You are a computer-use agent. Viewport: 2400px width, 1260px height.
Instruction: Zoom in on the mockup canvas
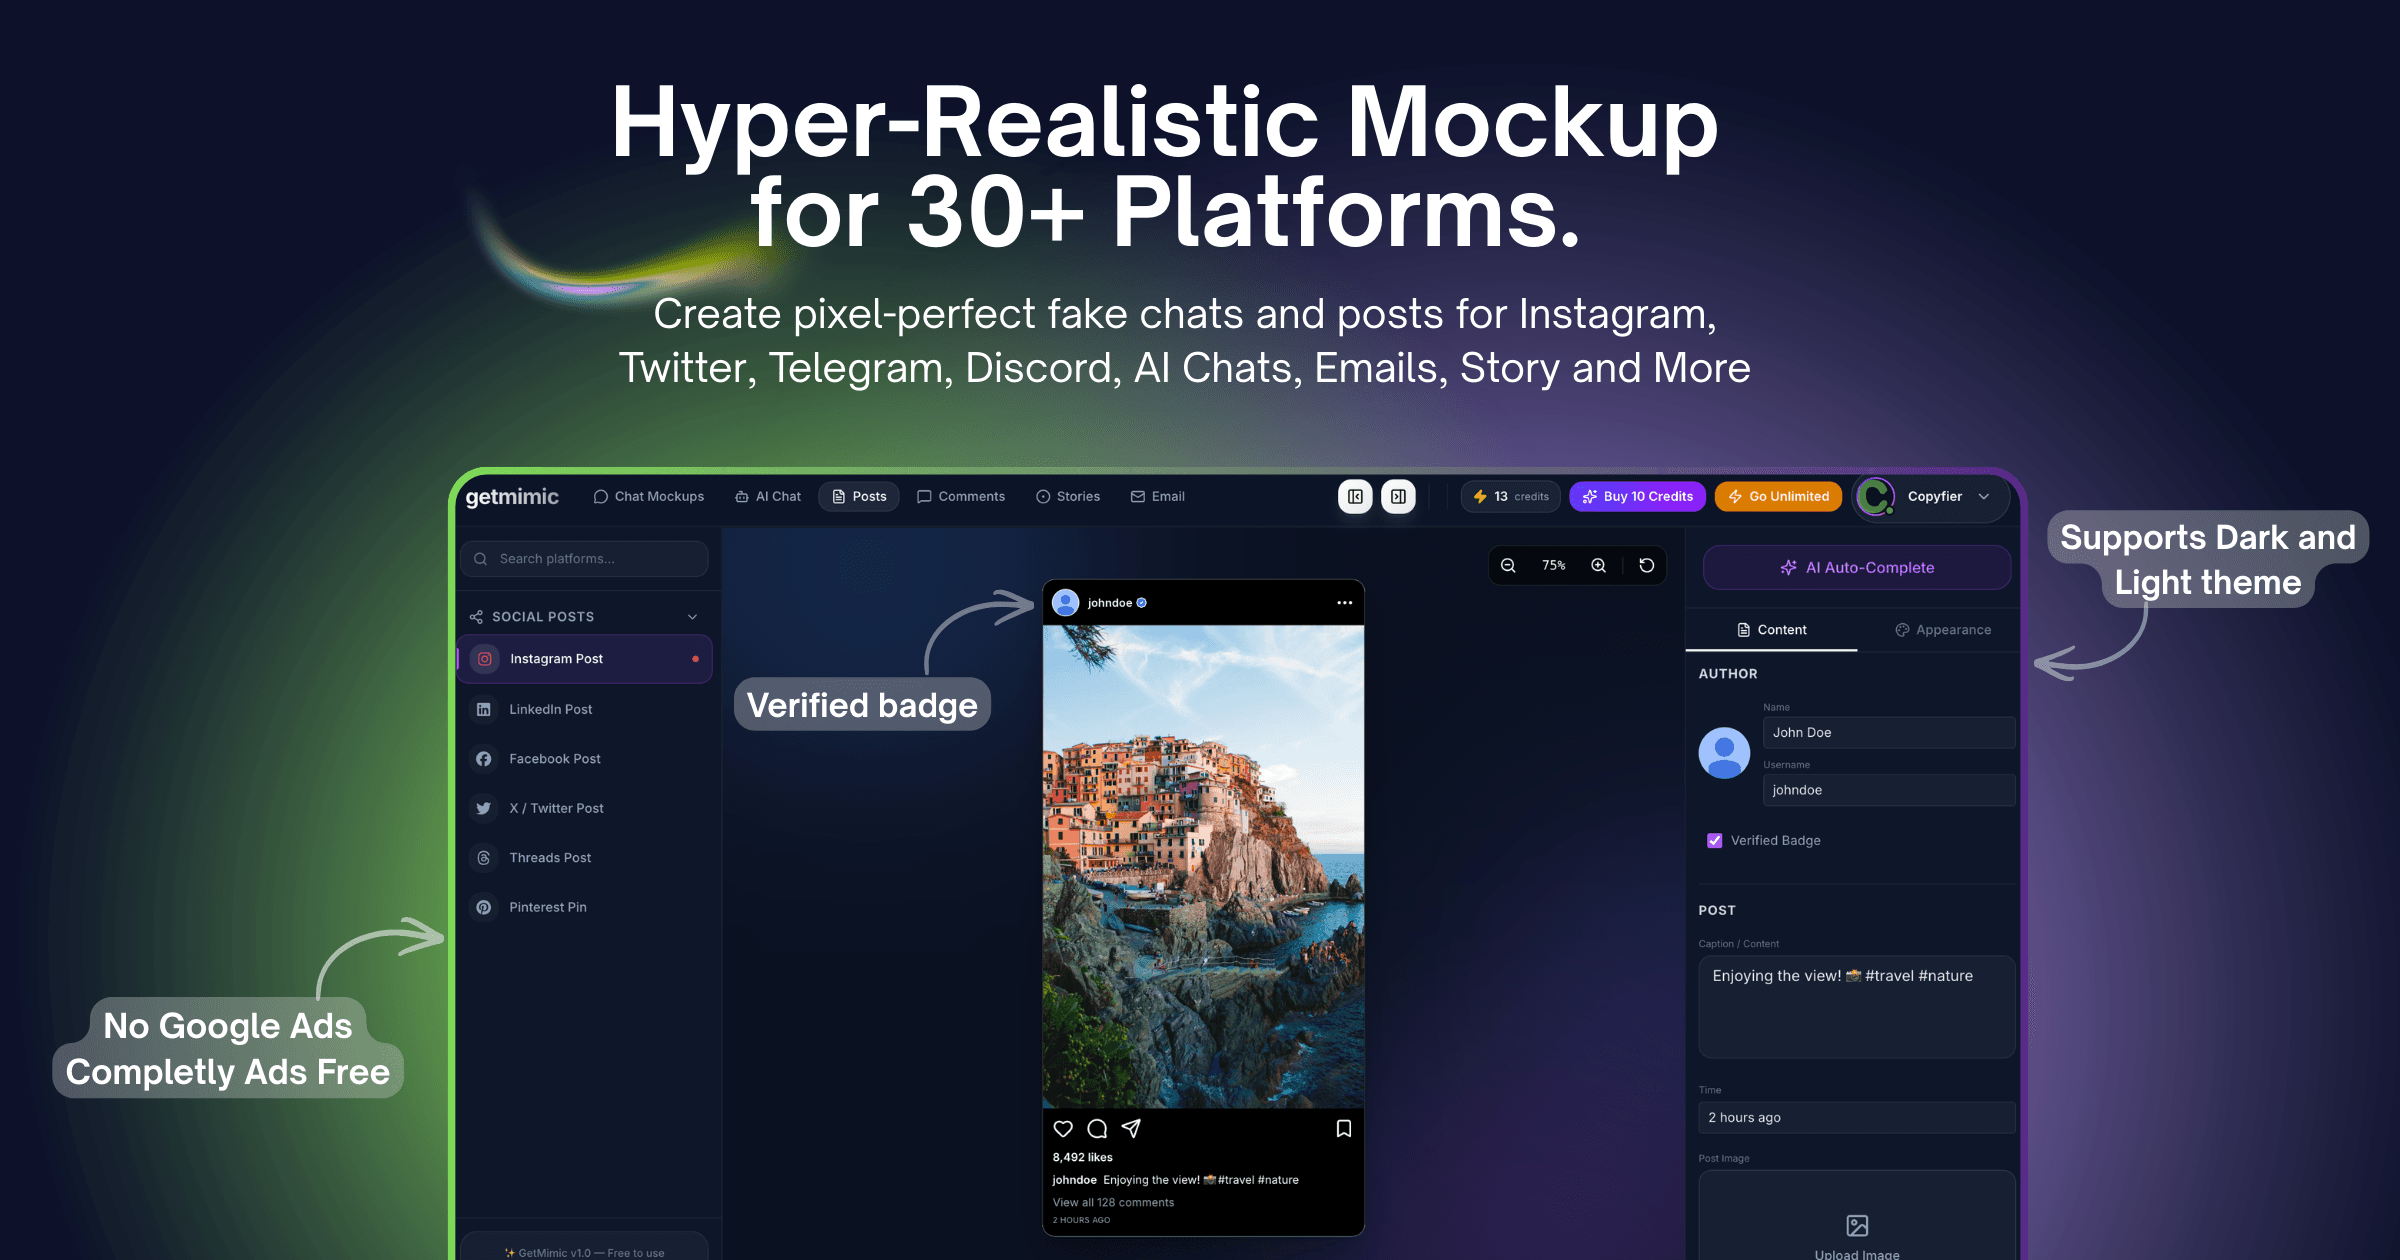(1599, 565)
